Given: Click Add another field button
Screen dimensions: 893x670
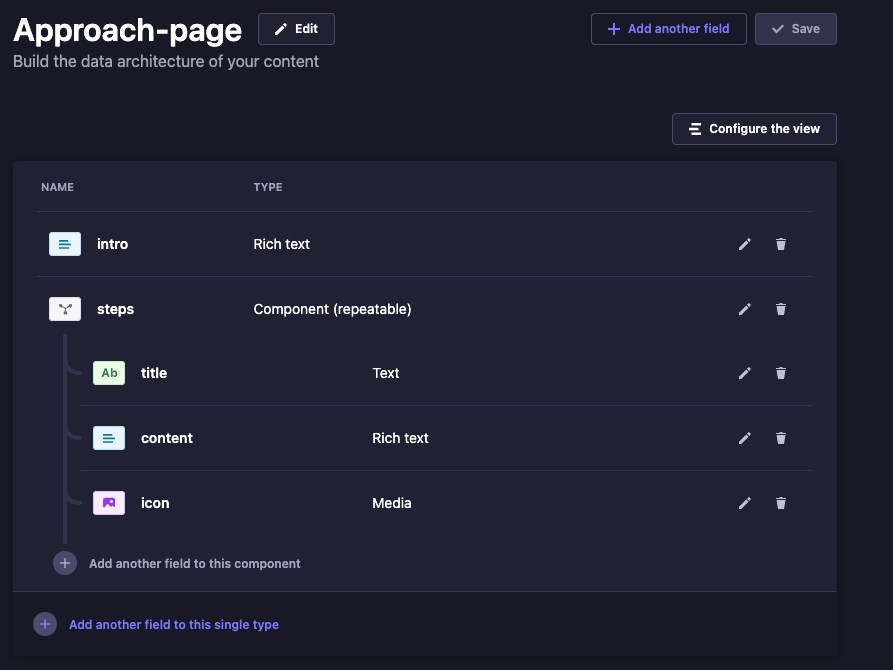Looking at the screenshot, I should point(669,29).
